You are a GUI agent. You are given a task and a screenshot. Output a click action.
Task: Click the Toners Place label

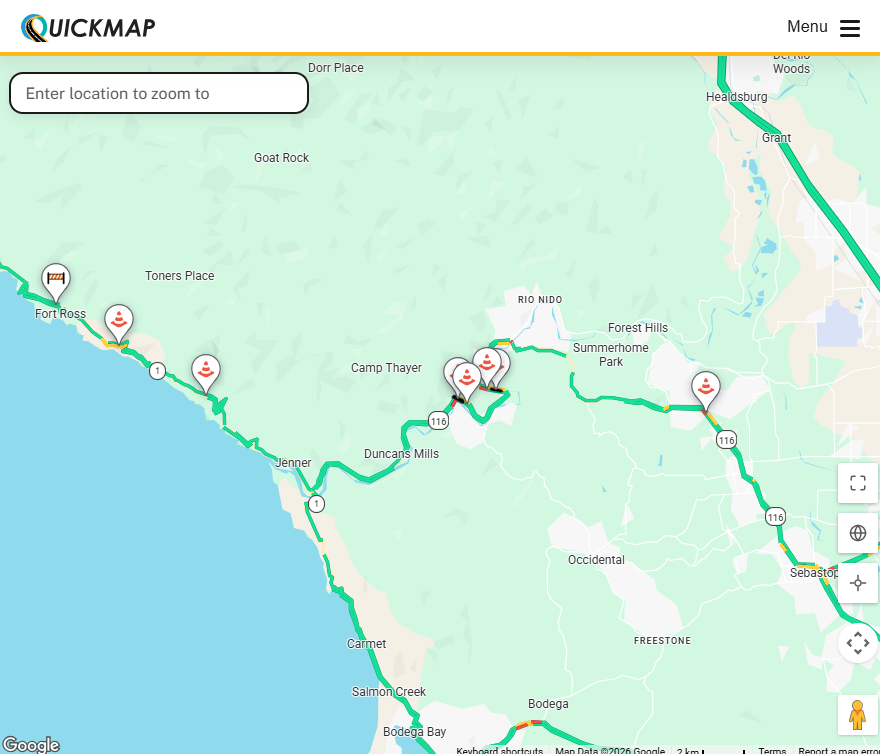click(180, 276)
